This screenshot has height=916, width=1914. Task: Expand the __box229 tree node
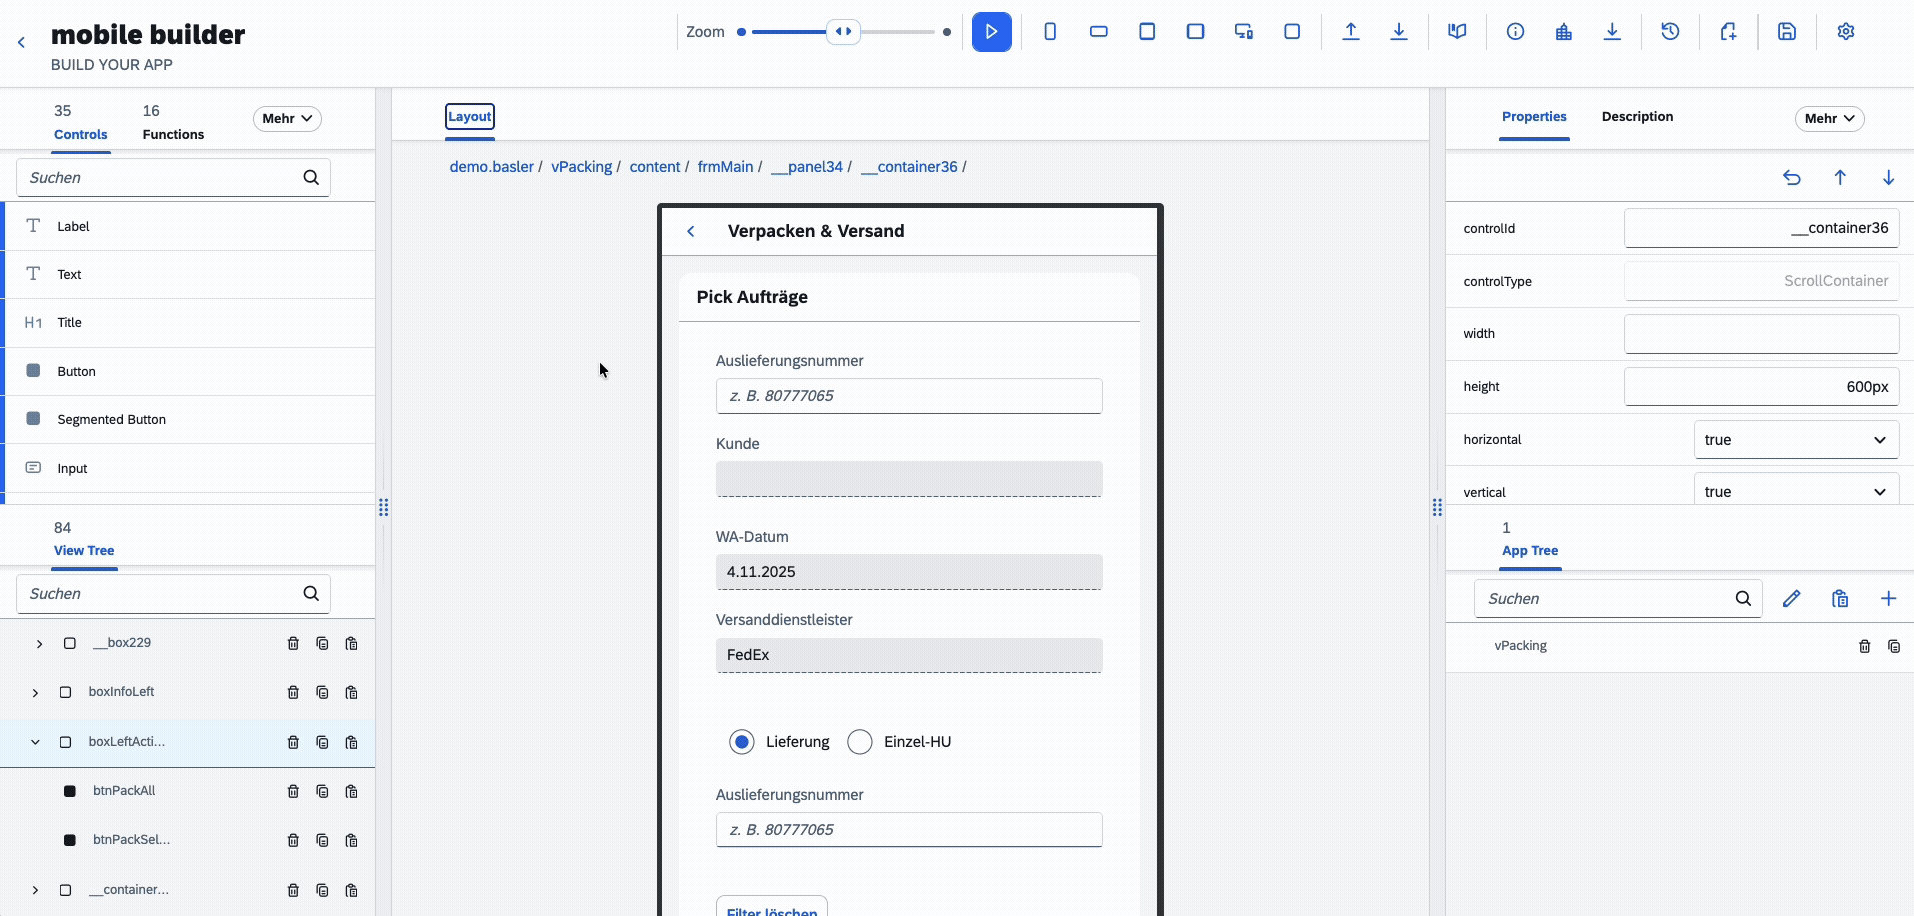coord(39,644)
